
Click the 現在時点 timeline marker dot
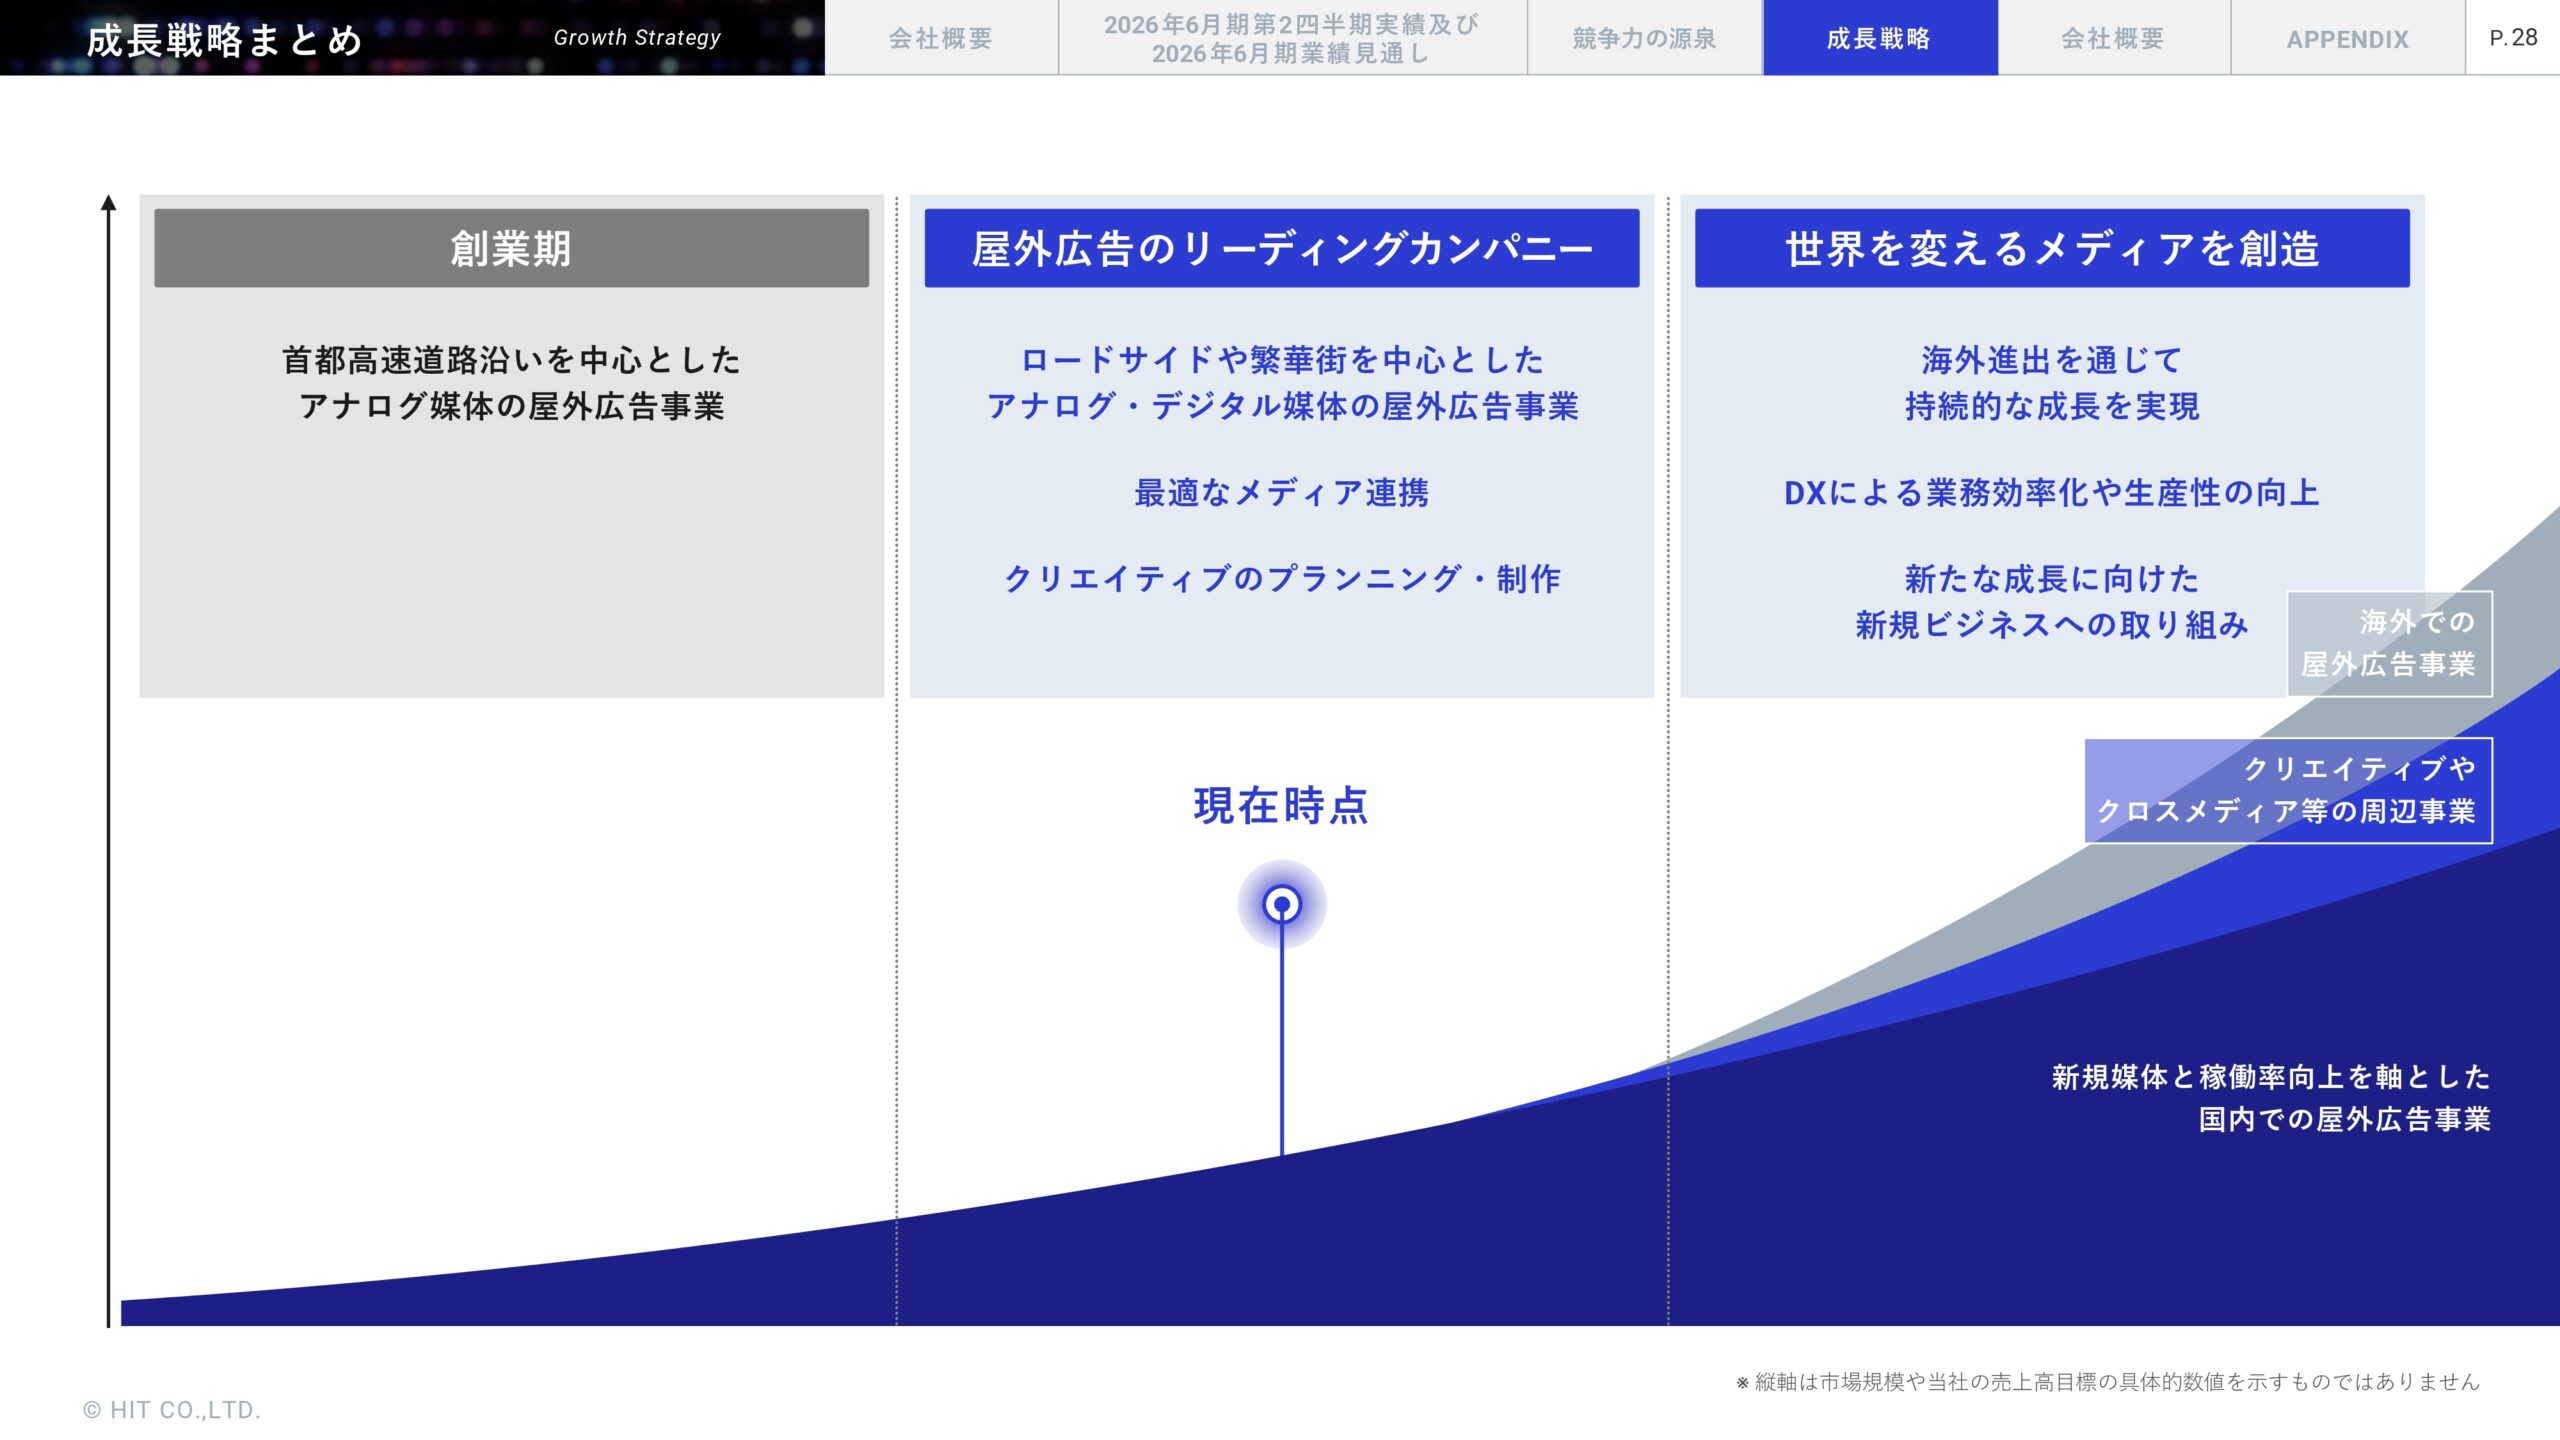tap(1282, 902)
